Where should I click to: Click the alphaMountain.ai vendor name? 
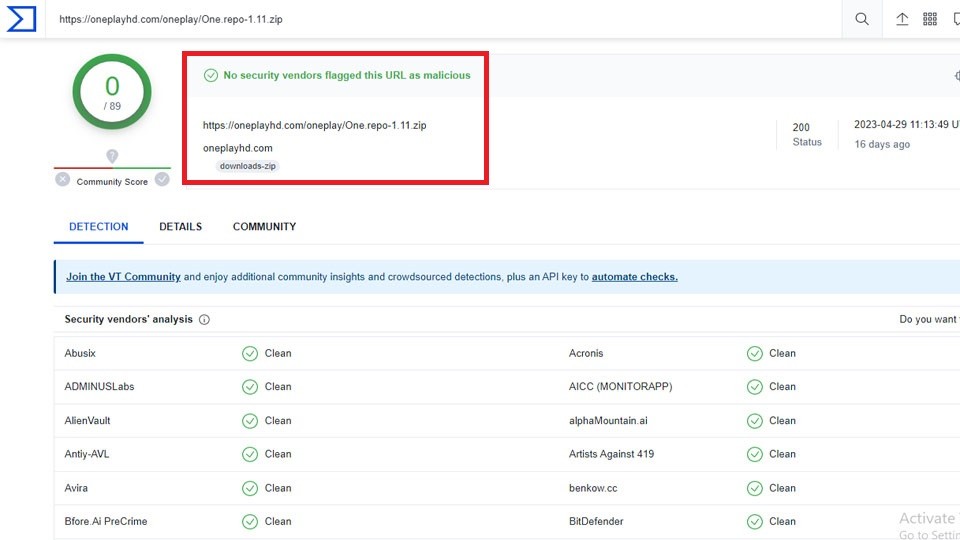pos(608,421)
